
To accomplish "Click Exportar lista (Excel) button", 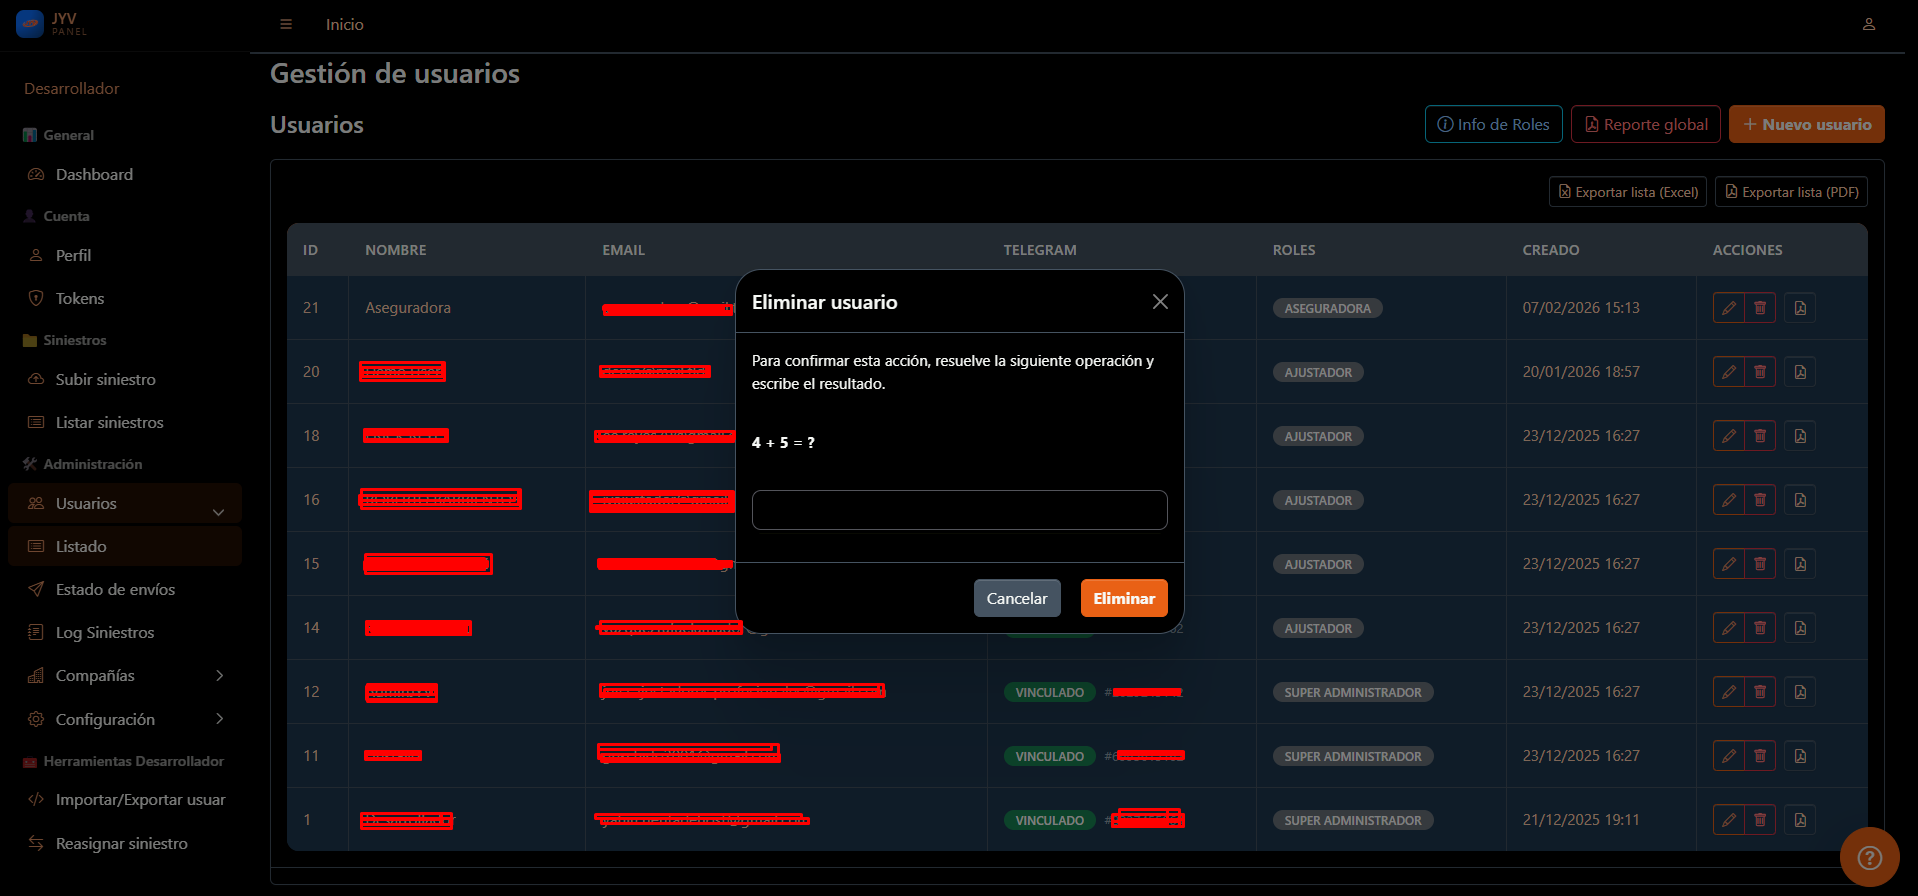I will click(1627, 192).
